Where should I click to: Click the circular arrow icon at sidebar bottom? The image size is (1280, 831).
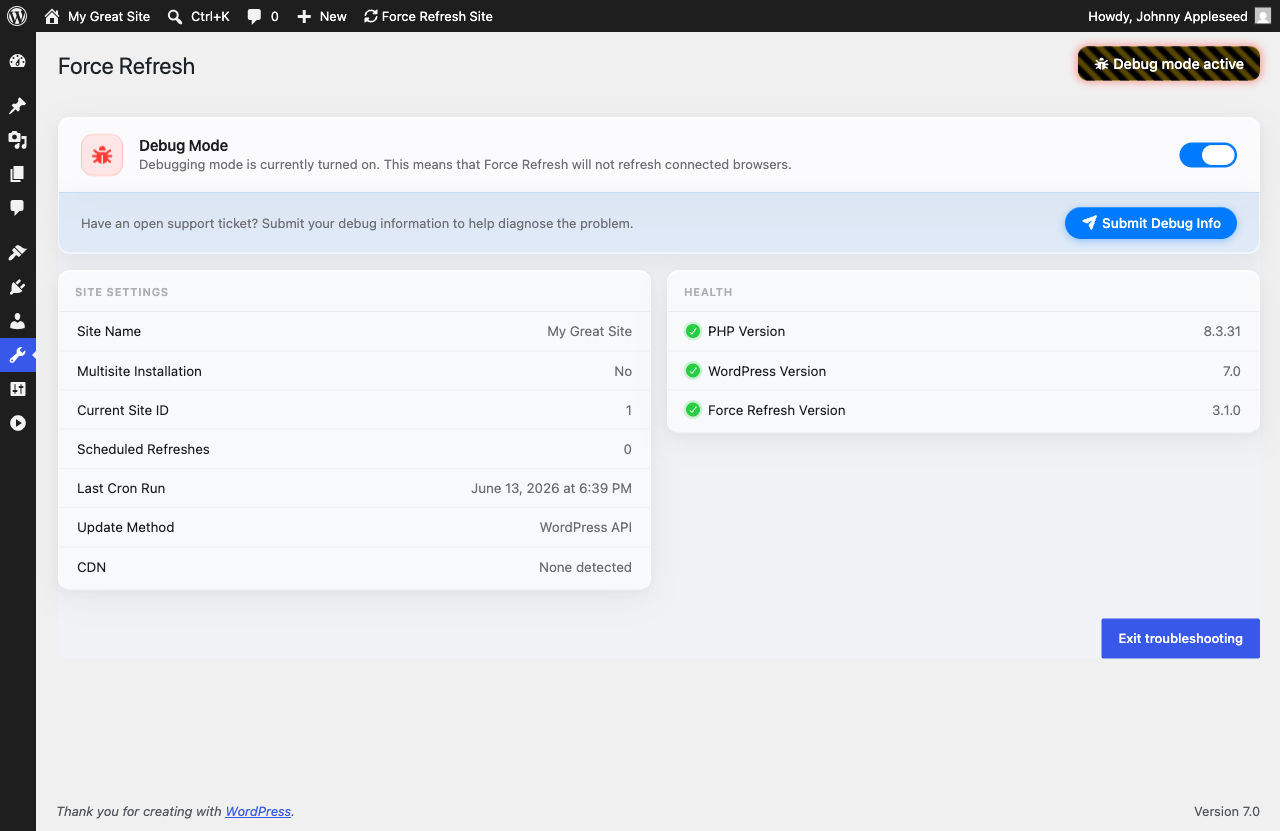pyautogui.click(x=17, y=423)
